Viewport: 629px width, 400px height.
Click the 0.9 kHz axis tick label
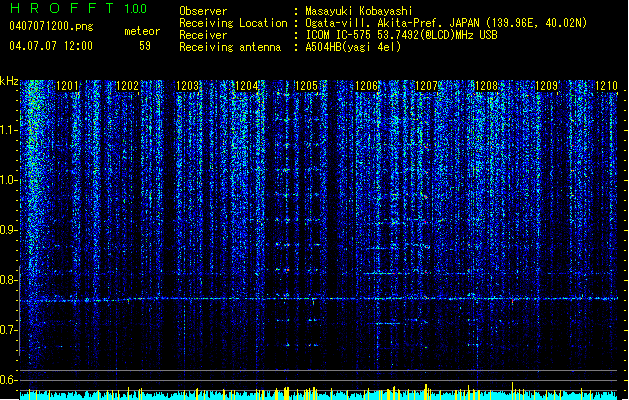click(8, 230)
